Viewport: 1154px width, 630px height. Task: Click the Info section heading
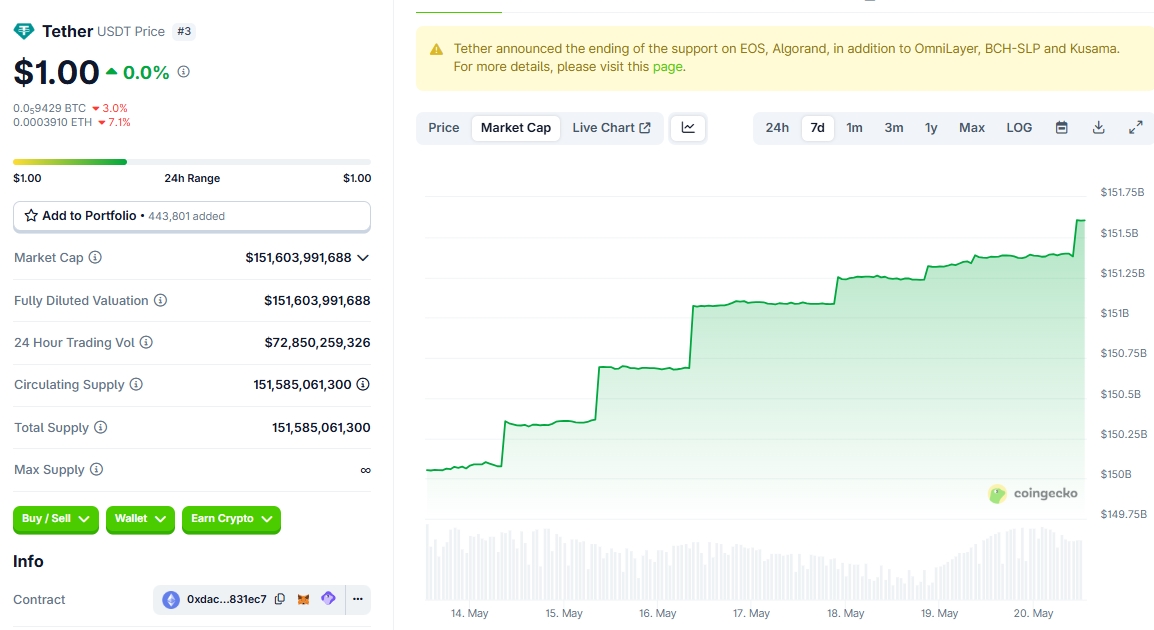28,562
